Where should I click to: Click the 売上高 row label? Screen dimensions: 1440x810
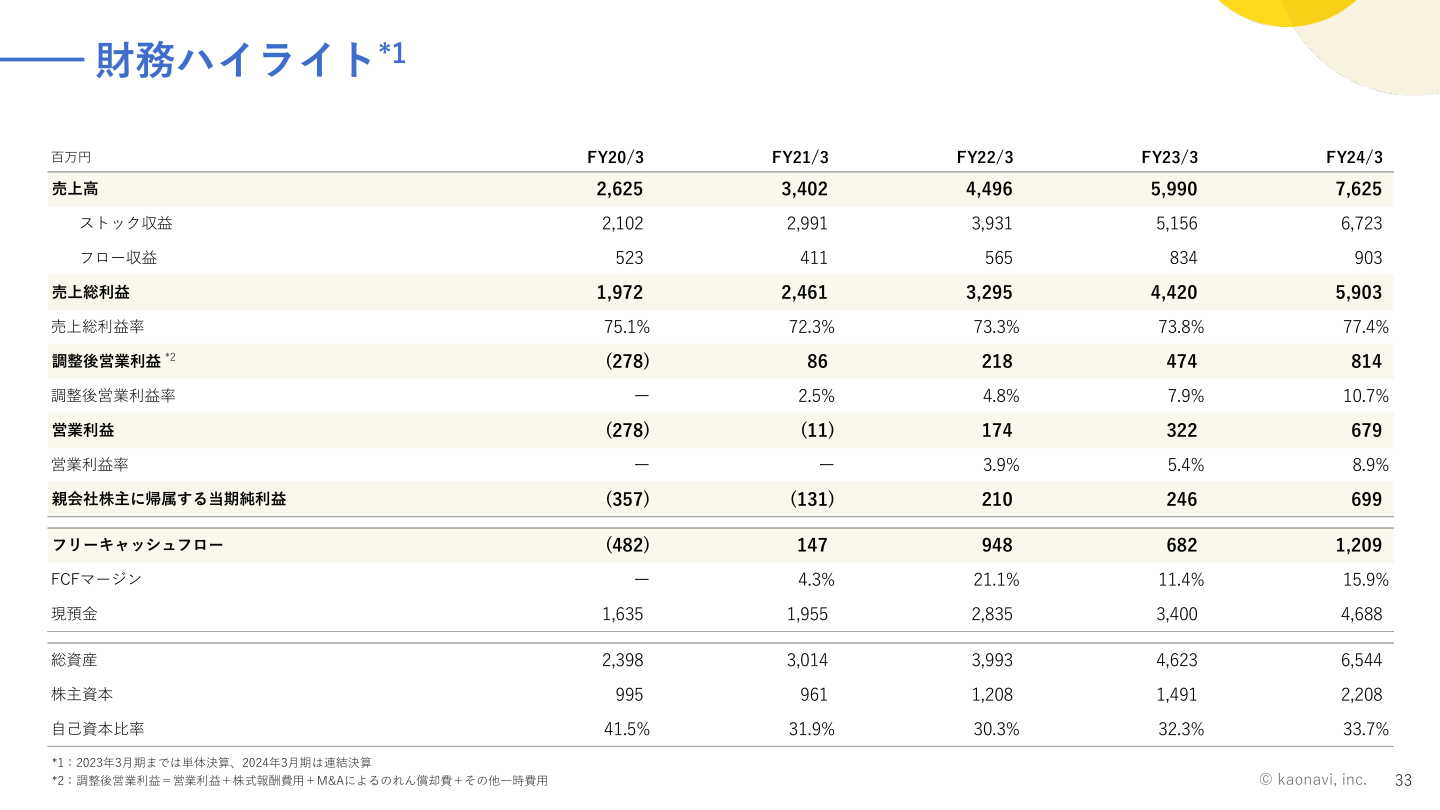tap(75, 189)
